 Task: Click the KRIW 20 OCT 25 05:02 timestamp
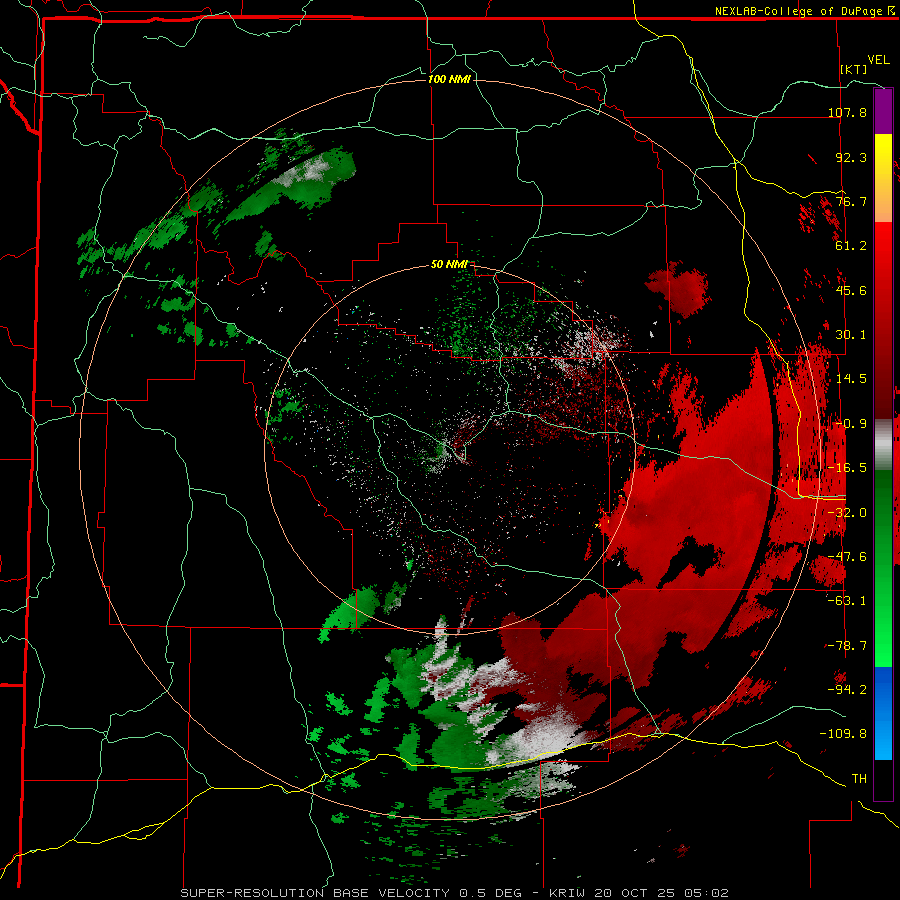(x=639, y=893)
